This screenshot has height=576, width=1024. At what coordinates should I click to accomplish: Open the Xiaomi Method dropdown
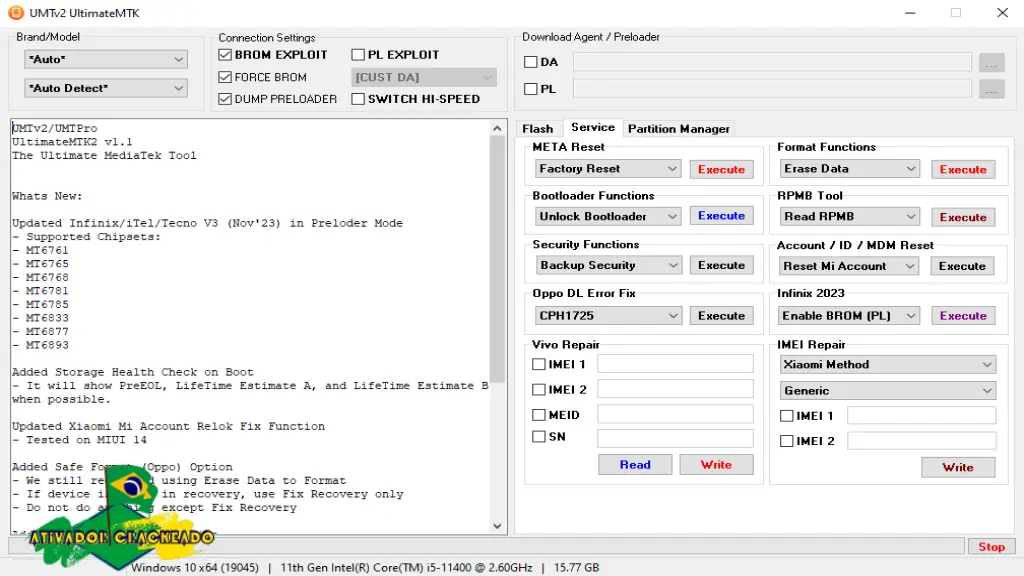point(888,364)
